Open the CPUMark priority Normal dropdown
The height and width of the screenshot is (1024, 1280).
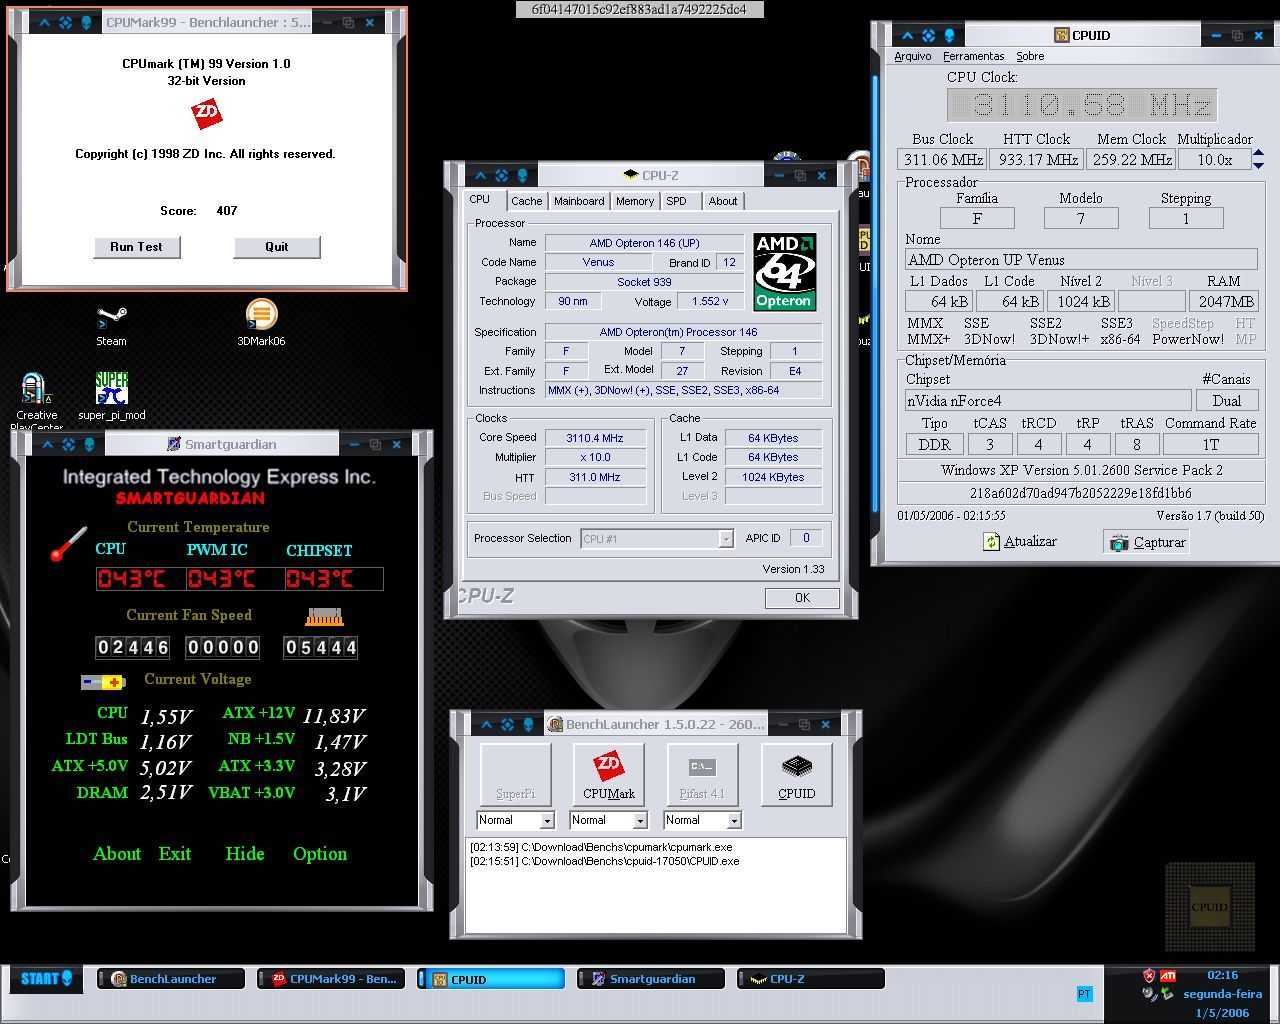pyautogui.click(x=640, y=820)
